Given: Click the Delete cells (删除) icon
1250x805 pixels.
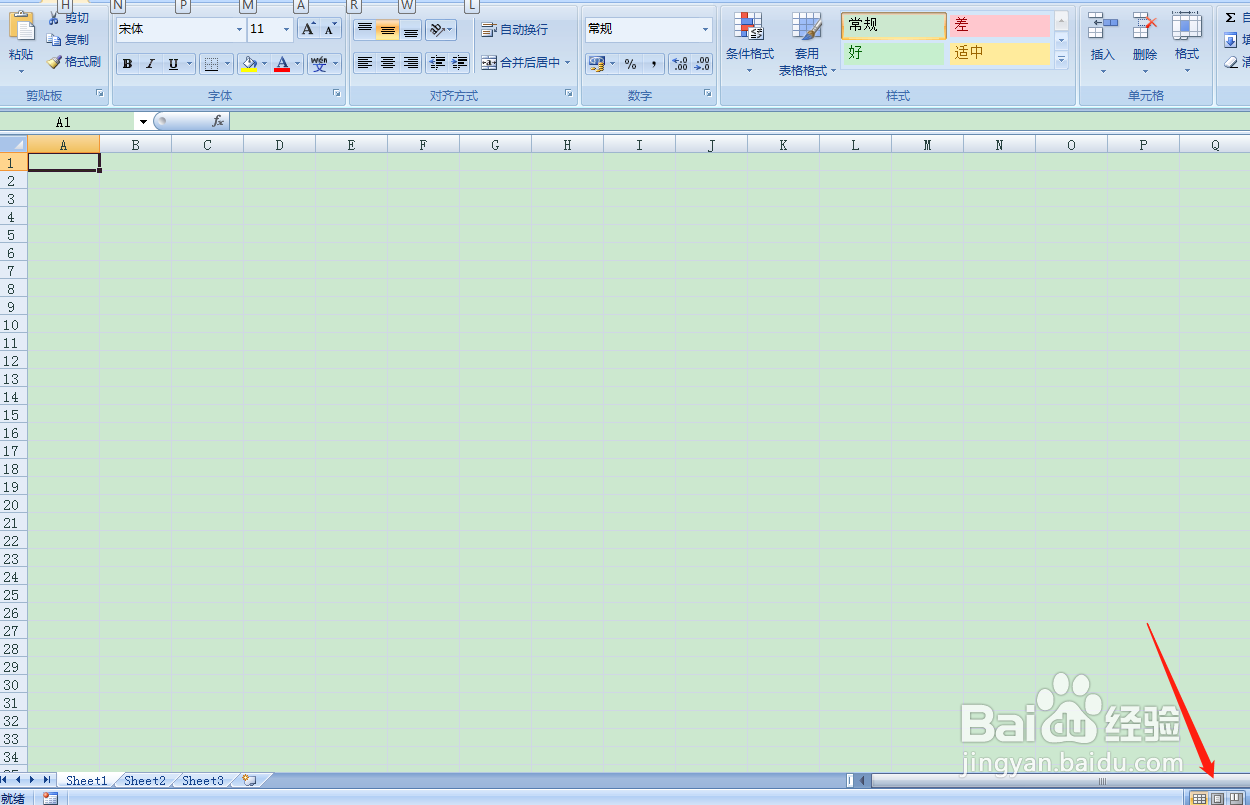Looking at the screenshot, I should click(1145, 26).
